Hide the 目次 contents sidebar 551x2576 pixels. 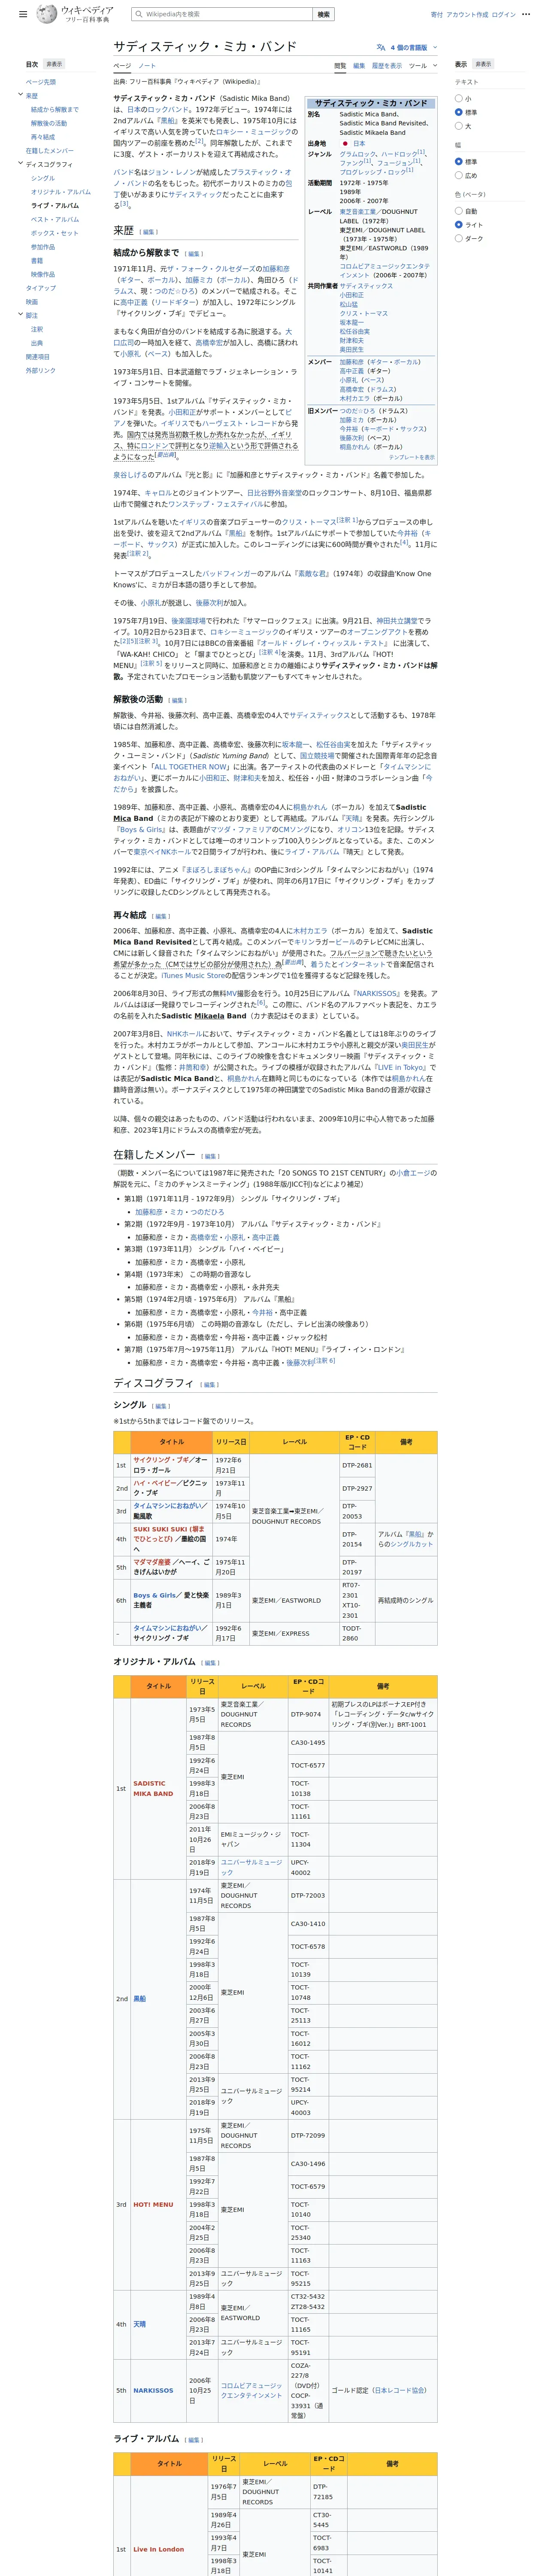click(x=54, y=64)
